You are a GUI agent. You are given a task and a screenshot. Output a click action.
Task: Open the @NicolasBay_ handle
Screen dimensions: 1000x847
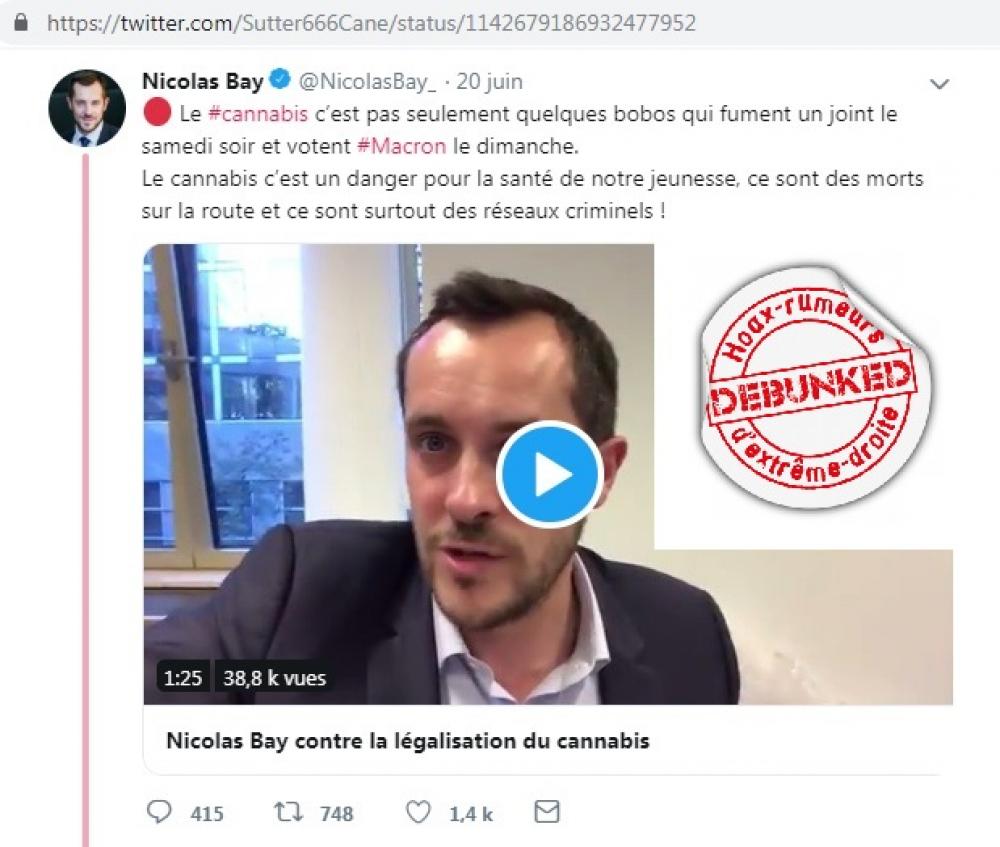pyautogui.click(x=367, y=82)
